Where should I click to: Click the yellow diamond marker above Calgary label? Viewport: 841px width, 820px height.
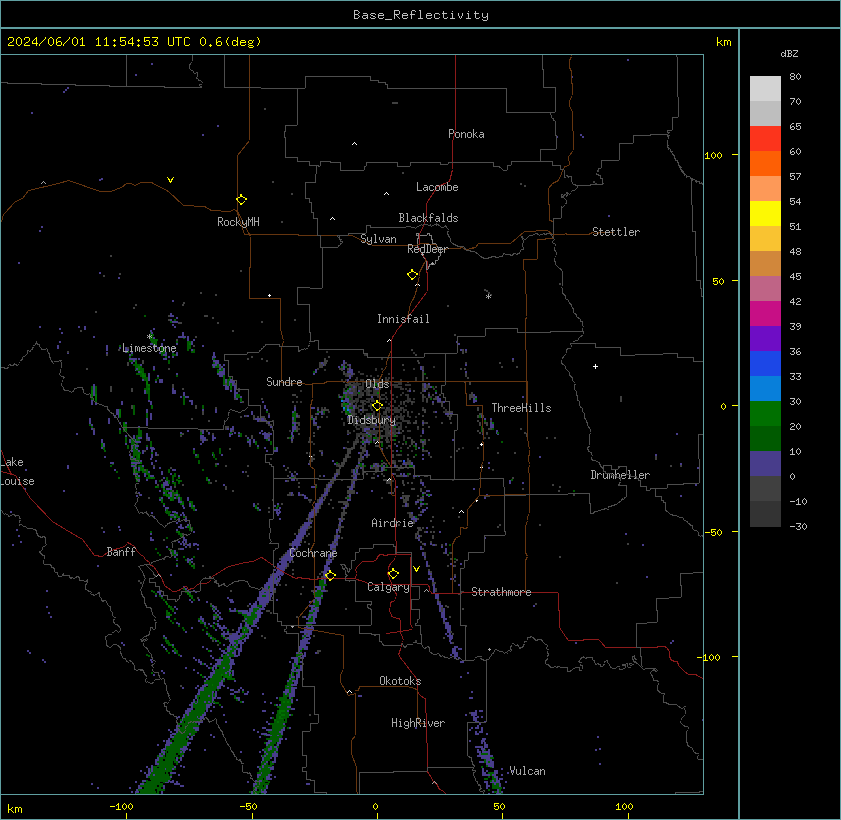[393, 573]
